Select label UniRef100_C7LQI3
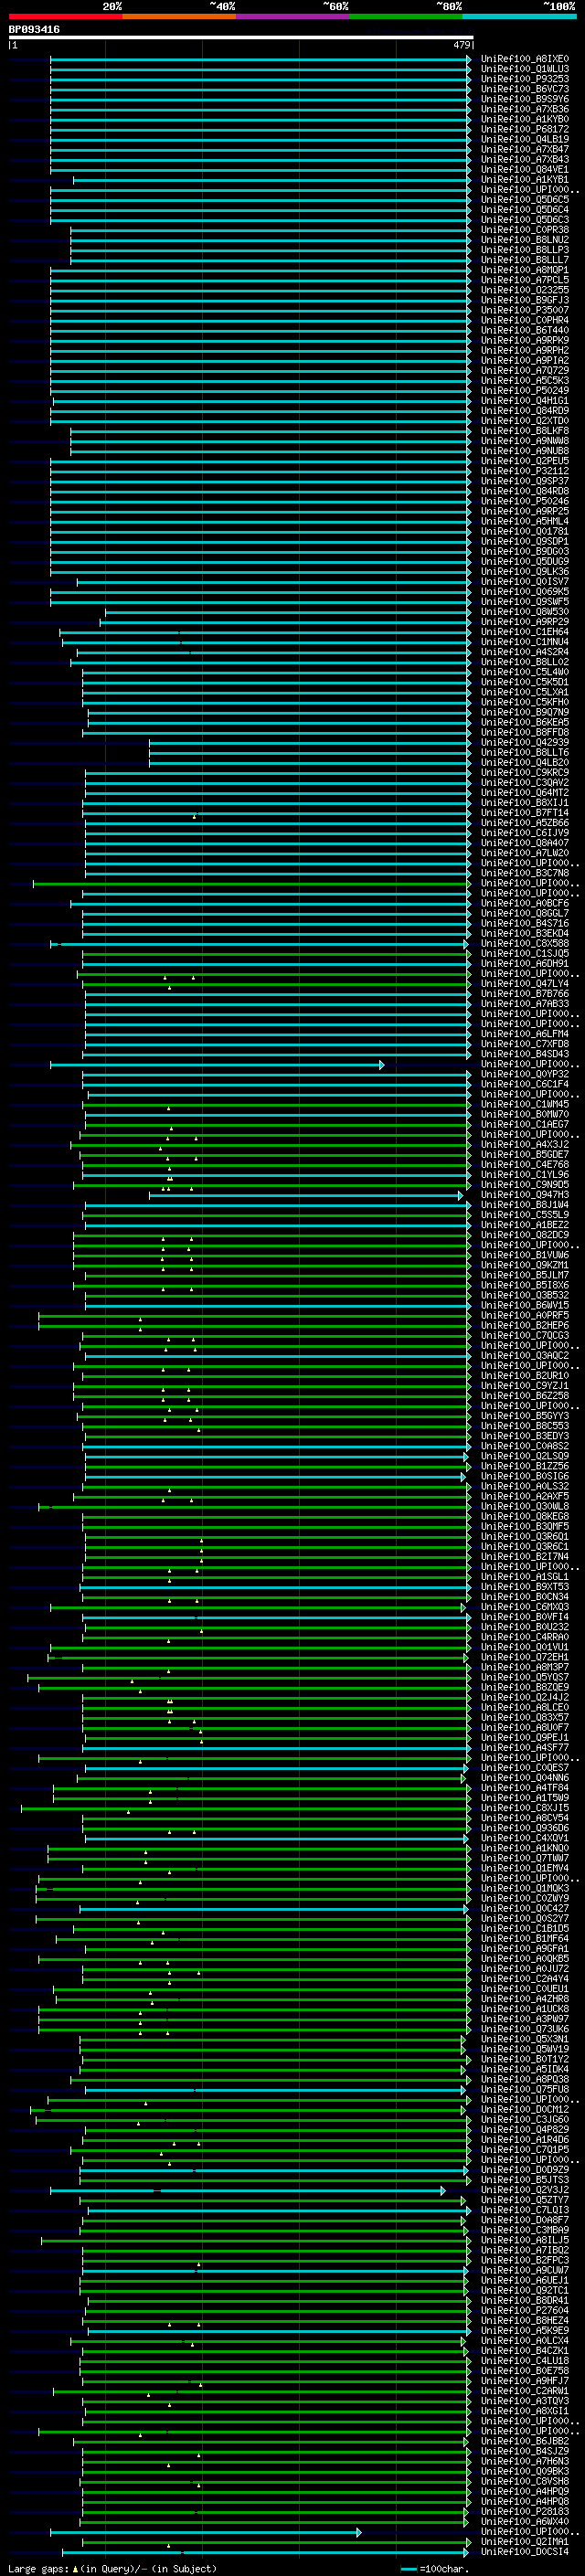The width and height of the screenshot is (585, 2576). pos(525,2210)
